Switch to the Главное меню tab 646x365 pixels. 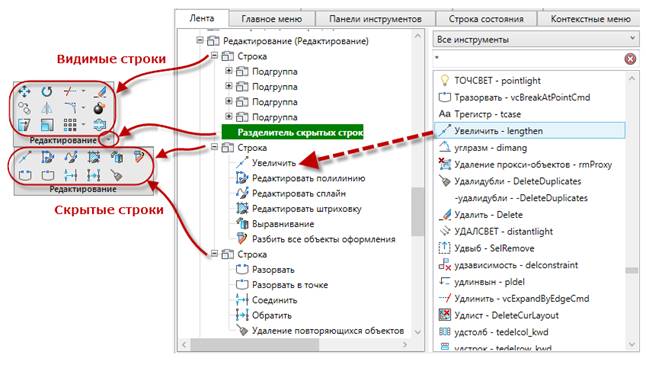coord(272,19)
